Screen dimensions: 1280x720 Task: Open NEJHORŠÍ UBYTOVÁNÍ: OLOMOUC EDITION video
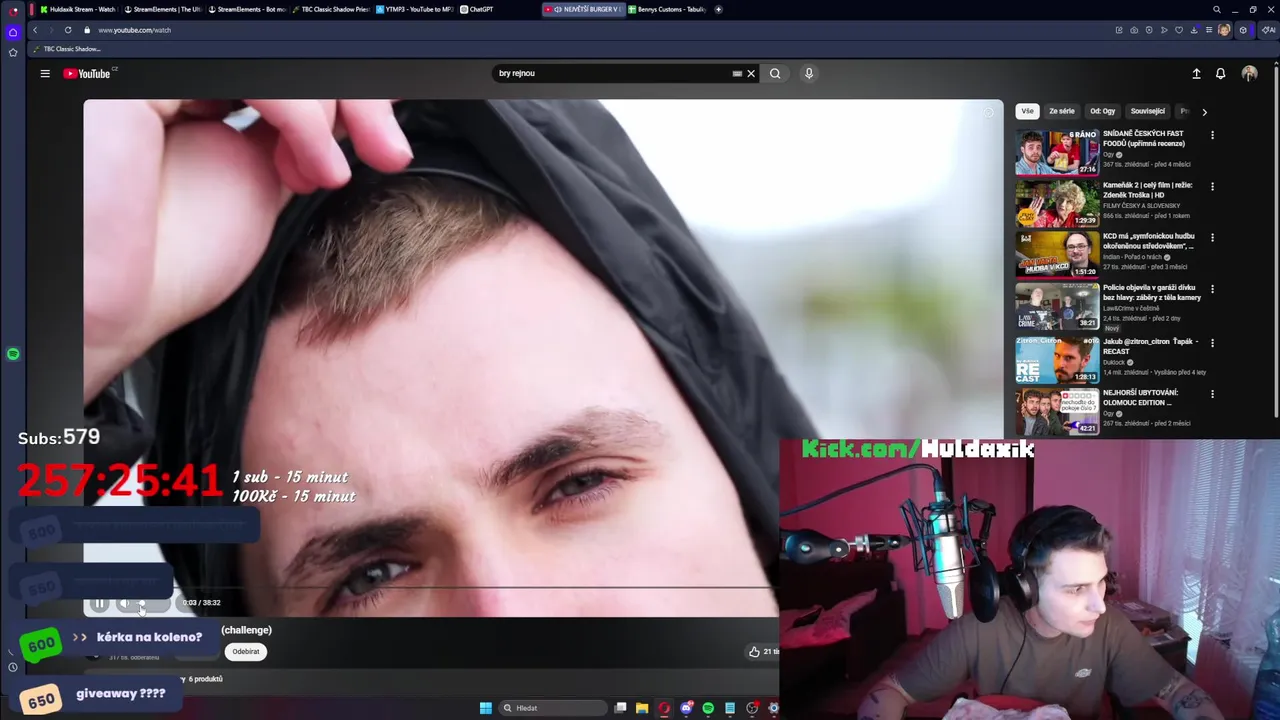[x=1141, y=397]
